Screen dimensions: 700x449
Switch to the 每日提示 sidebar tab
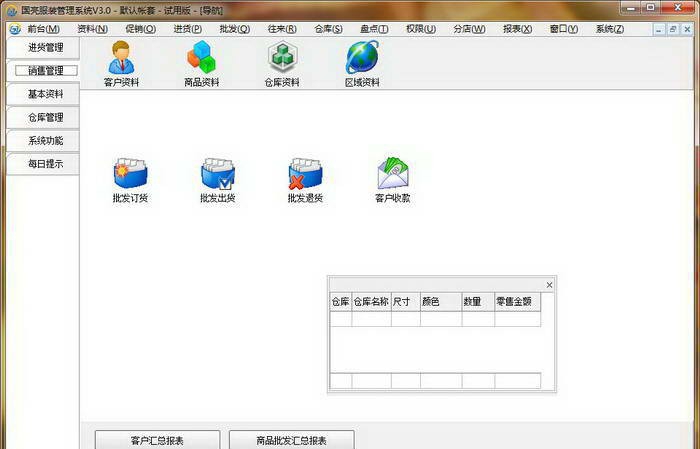click(44, 164)
